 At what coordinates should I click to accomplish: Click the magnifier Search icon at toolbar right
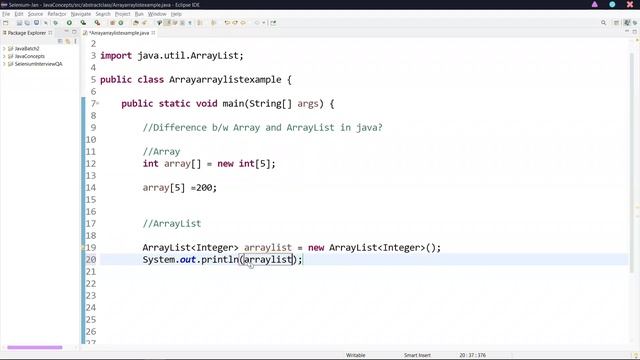603,23
